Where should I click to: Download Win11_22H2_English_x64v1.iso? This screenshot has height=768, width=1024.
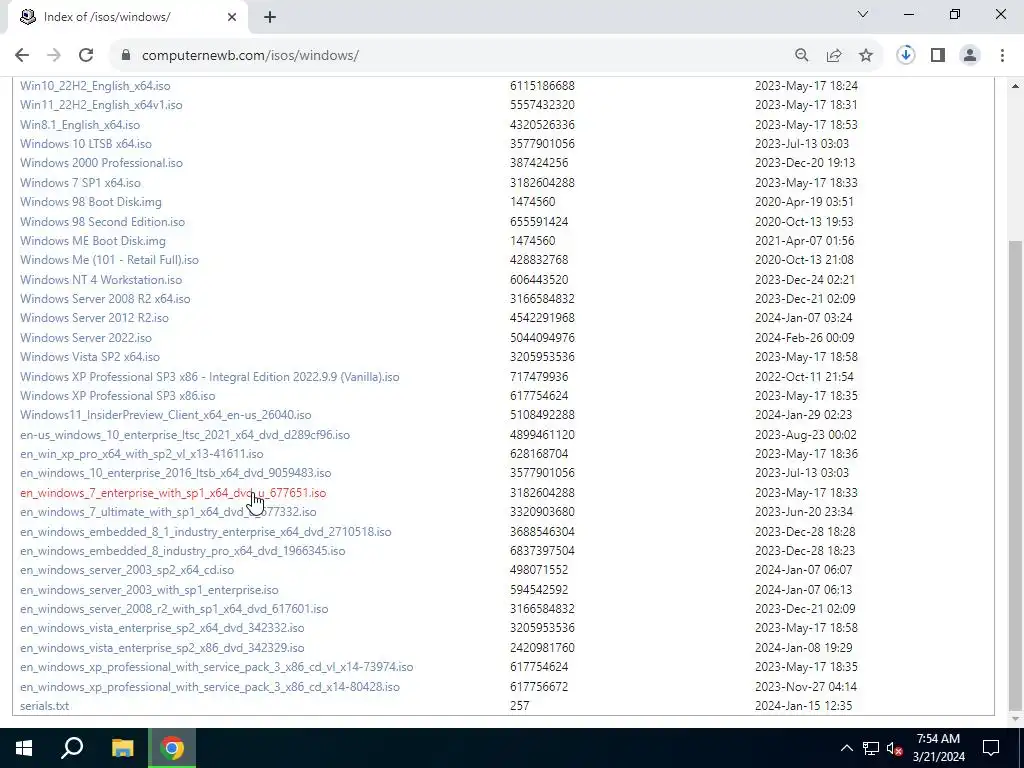coord(101,105)
